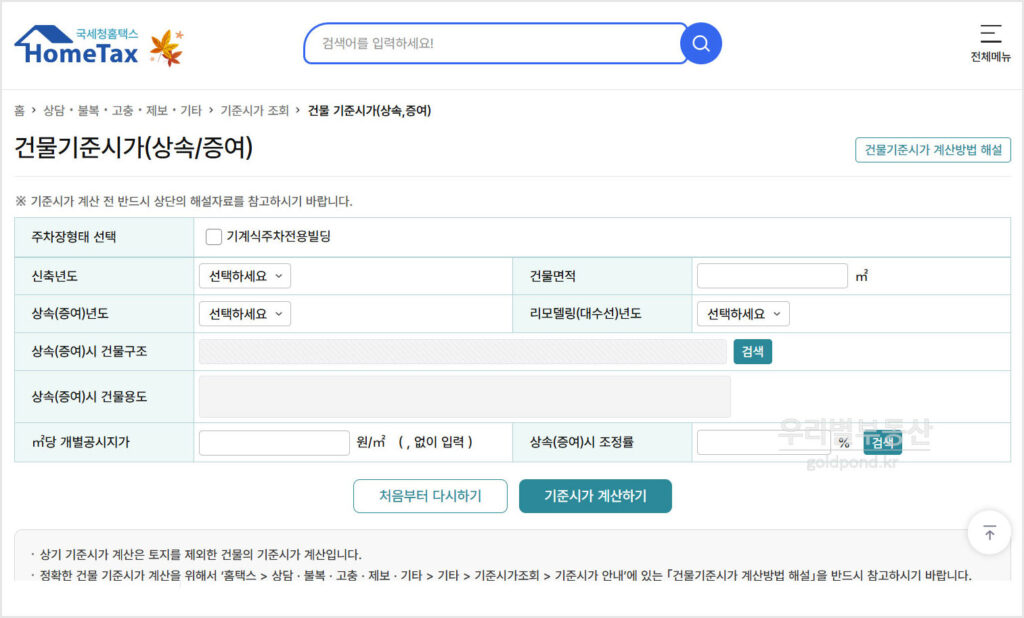Click the 건물기준시가(상속/증여) page heading

pos(133,147)
